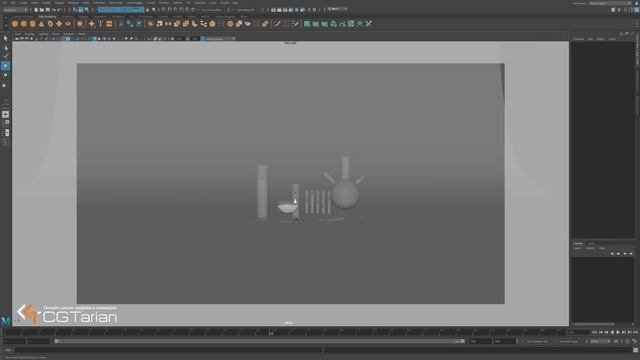Open the No Live Surface field dropdown
Image resolution: width=640 pixels, height=360 pixels.
click(212, 10)
